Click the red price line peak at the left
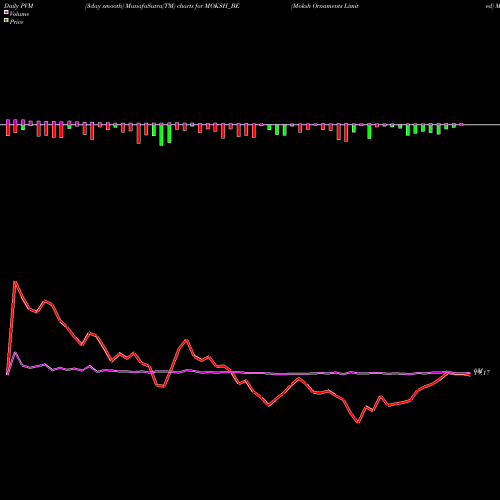The height and width of the screenshot is (500, 500). (15, 282)
